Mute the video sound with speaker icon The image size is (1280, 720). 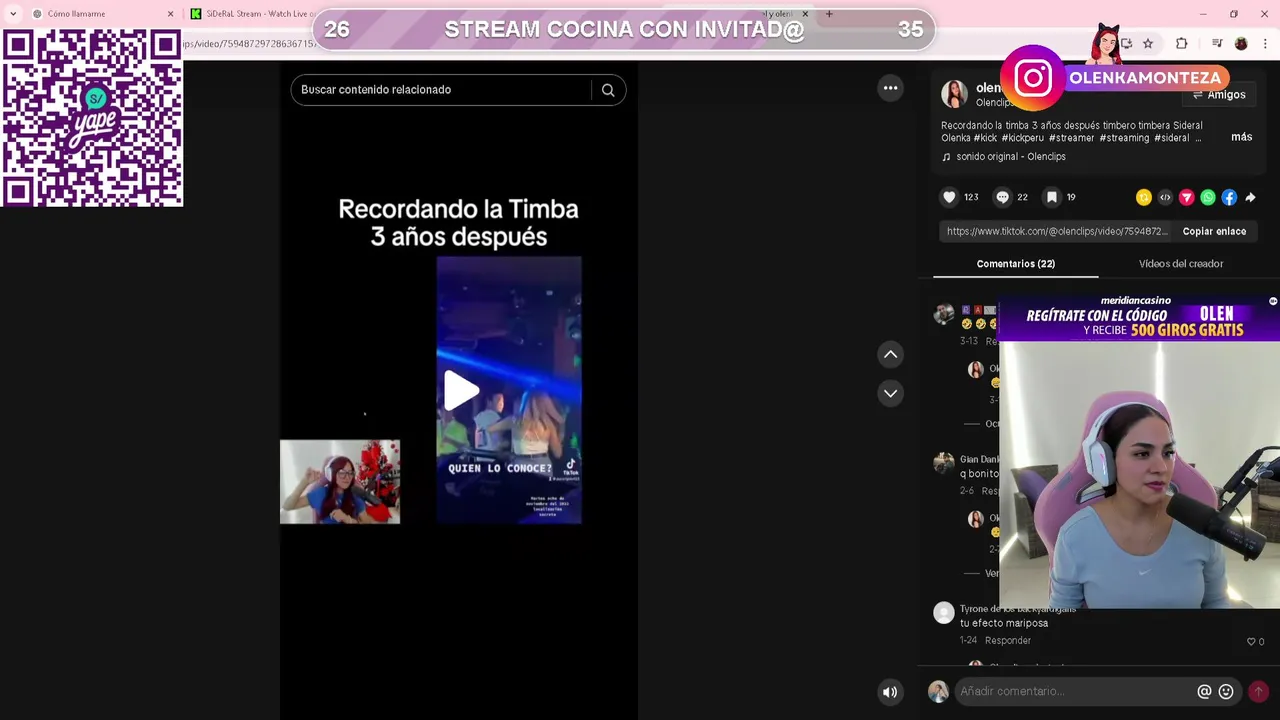coord(890,692)
